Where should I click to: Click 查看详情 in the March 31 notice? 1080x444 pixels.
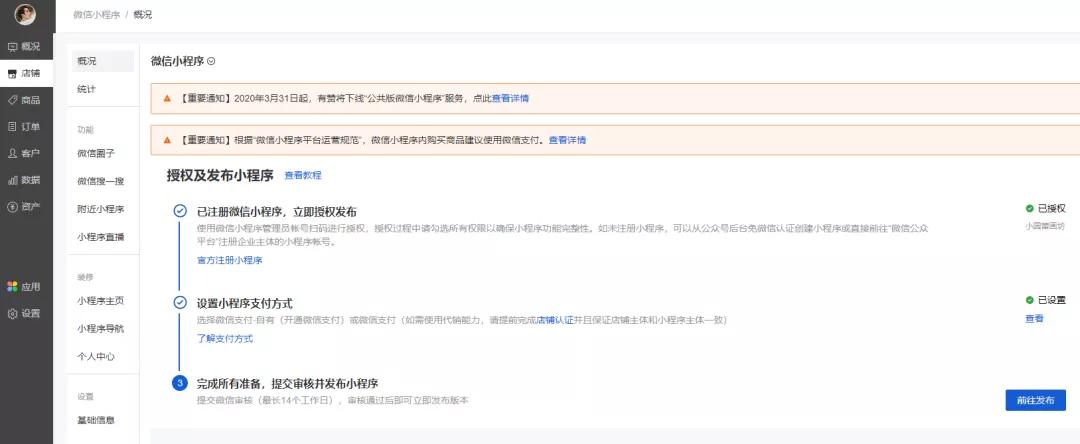pos(510,98)
